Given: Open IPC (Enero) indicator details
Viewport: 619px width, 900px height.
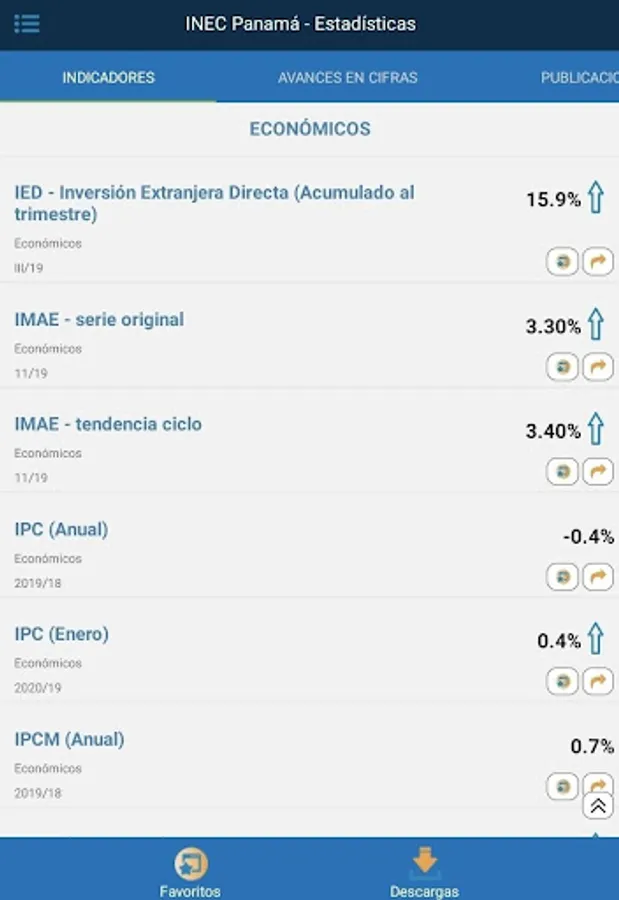Looking at the screenshot, I should click(61, 634).
